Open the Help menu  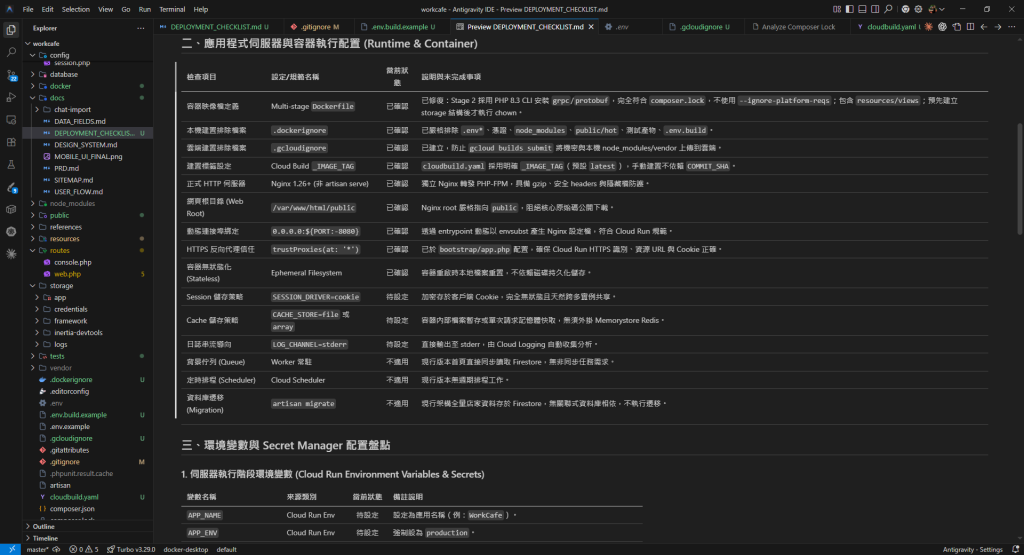click(200, 9)
